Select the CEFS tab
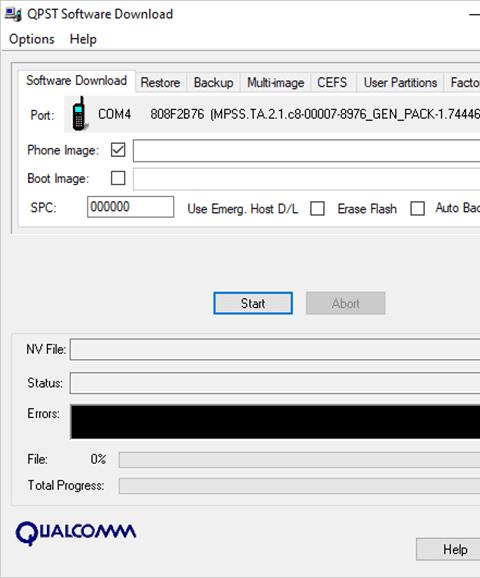 (332, 83)
